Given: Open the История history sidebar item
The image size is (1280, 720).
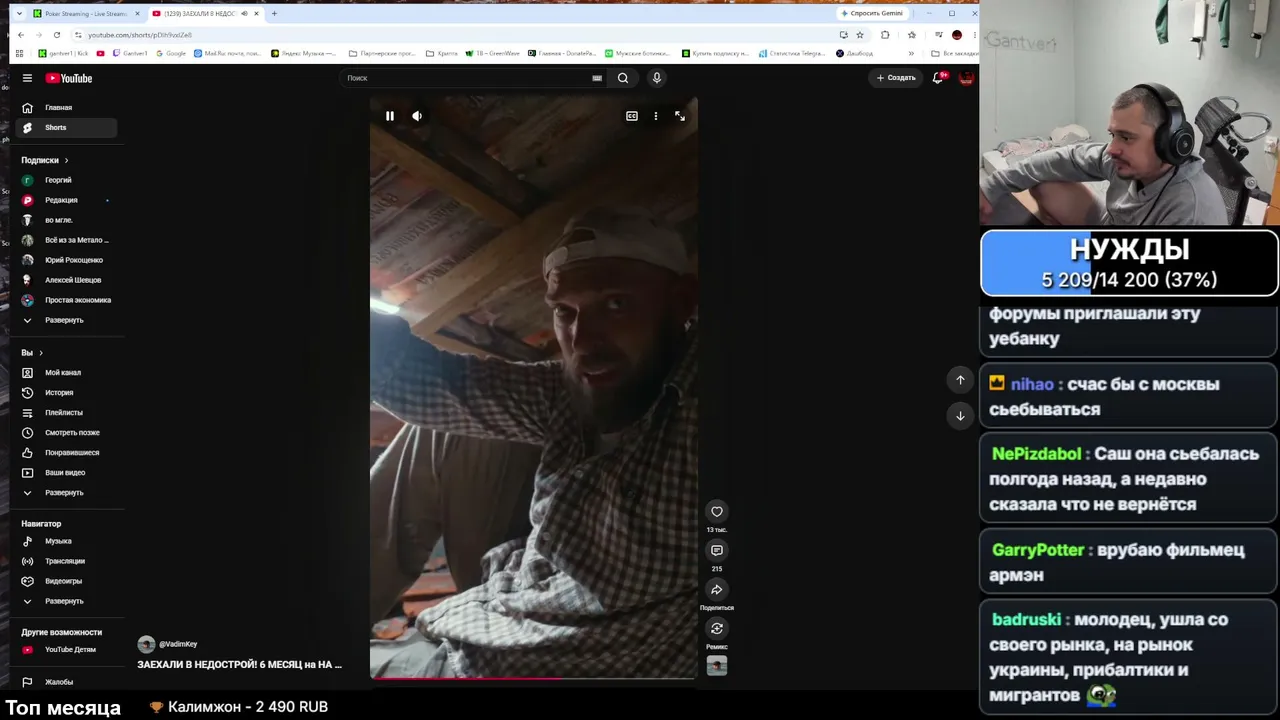Looking at the screenshot, I should (66, 392).
